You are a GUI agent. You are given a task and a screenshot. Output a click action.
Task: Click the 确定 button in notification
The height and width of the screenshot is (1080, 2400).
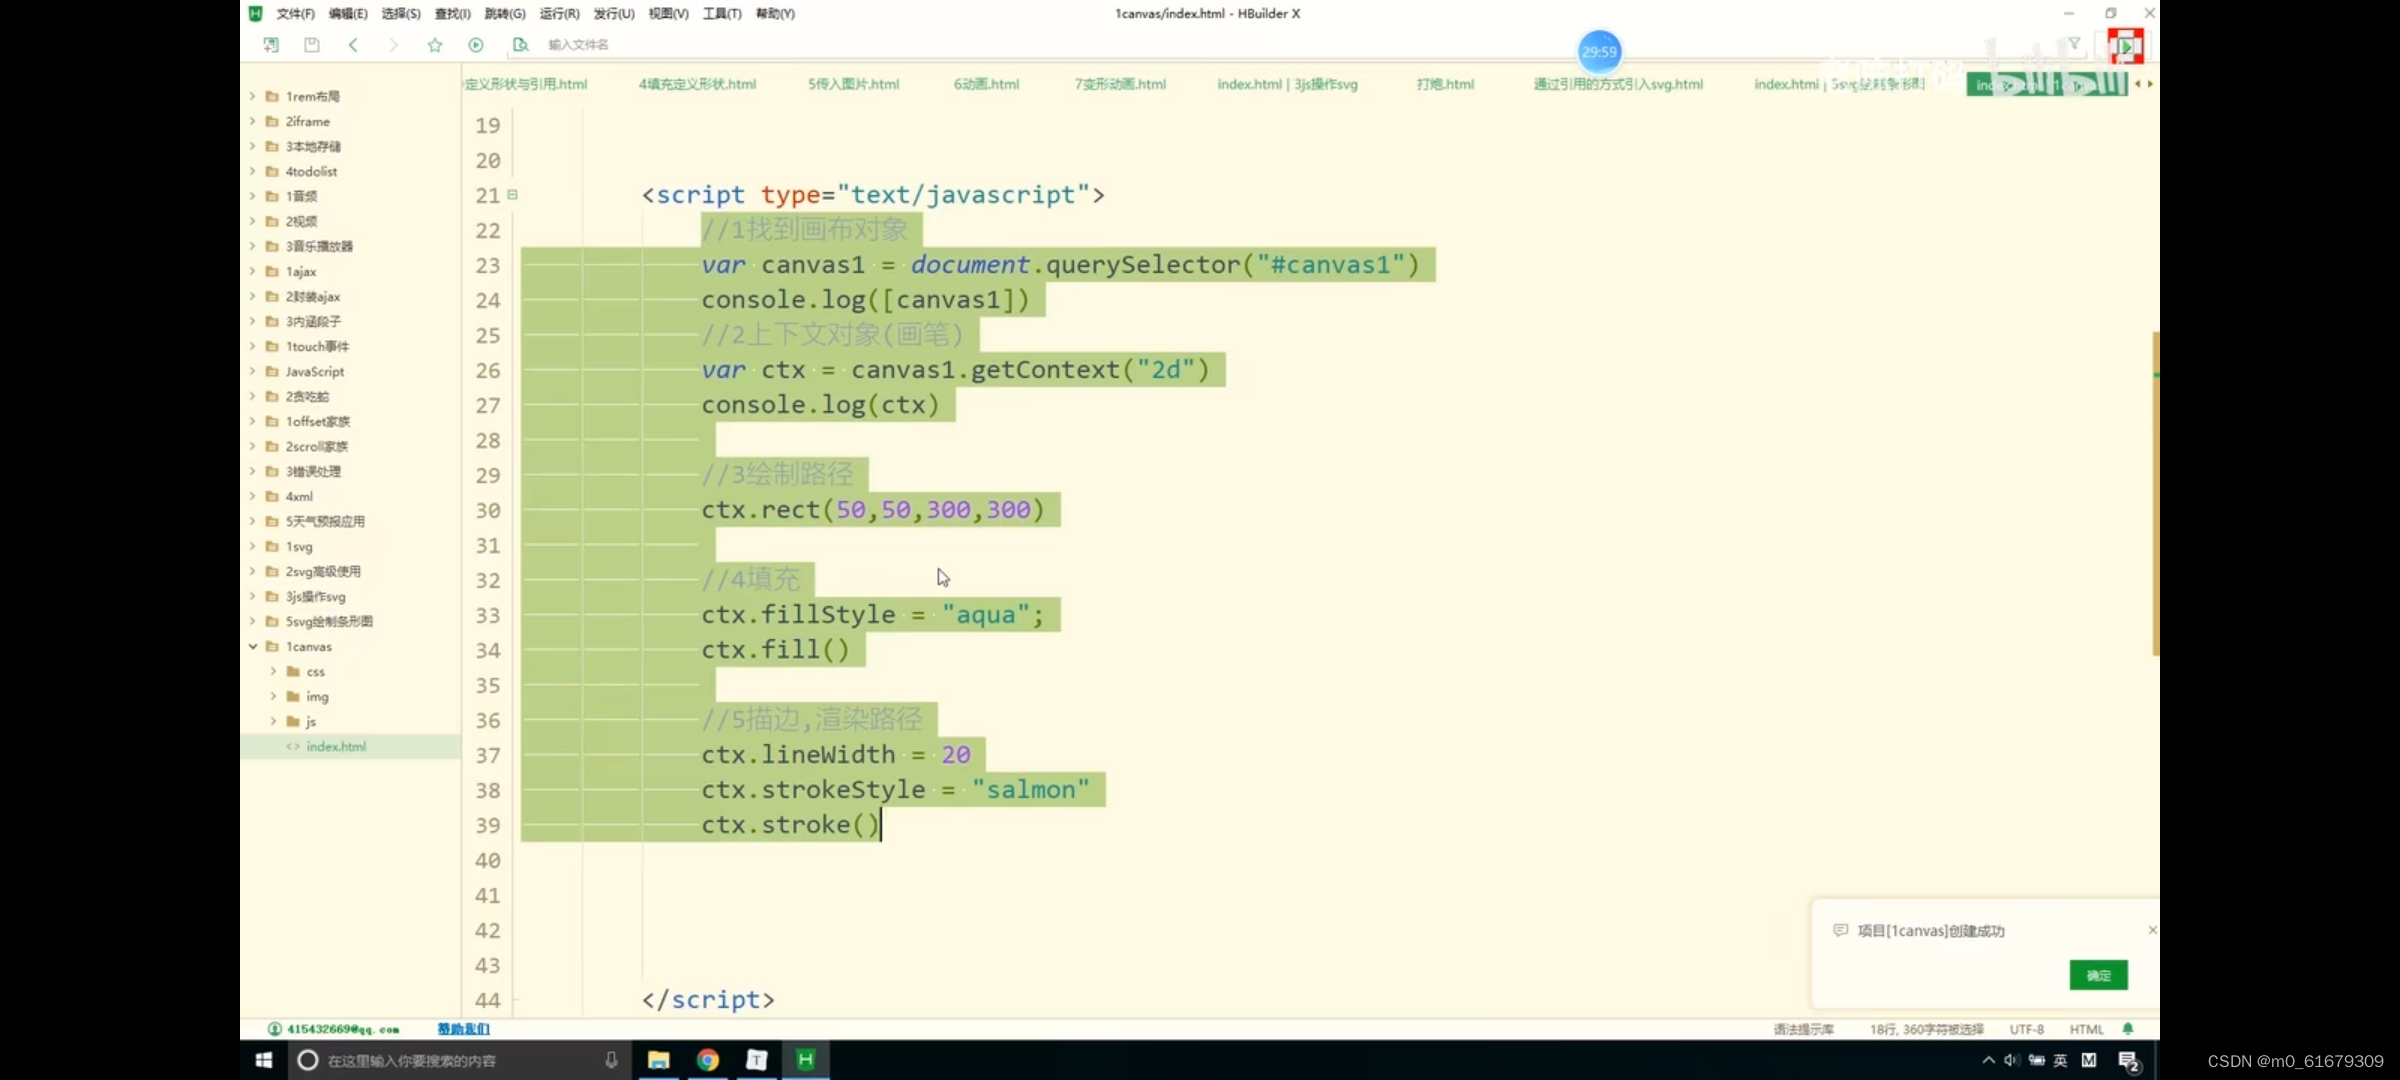[2098, 975]
